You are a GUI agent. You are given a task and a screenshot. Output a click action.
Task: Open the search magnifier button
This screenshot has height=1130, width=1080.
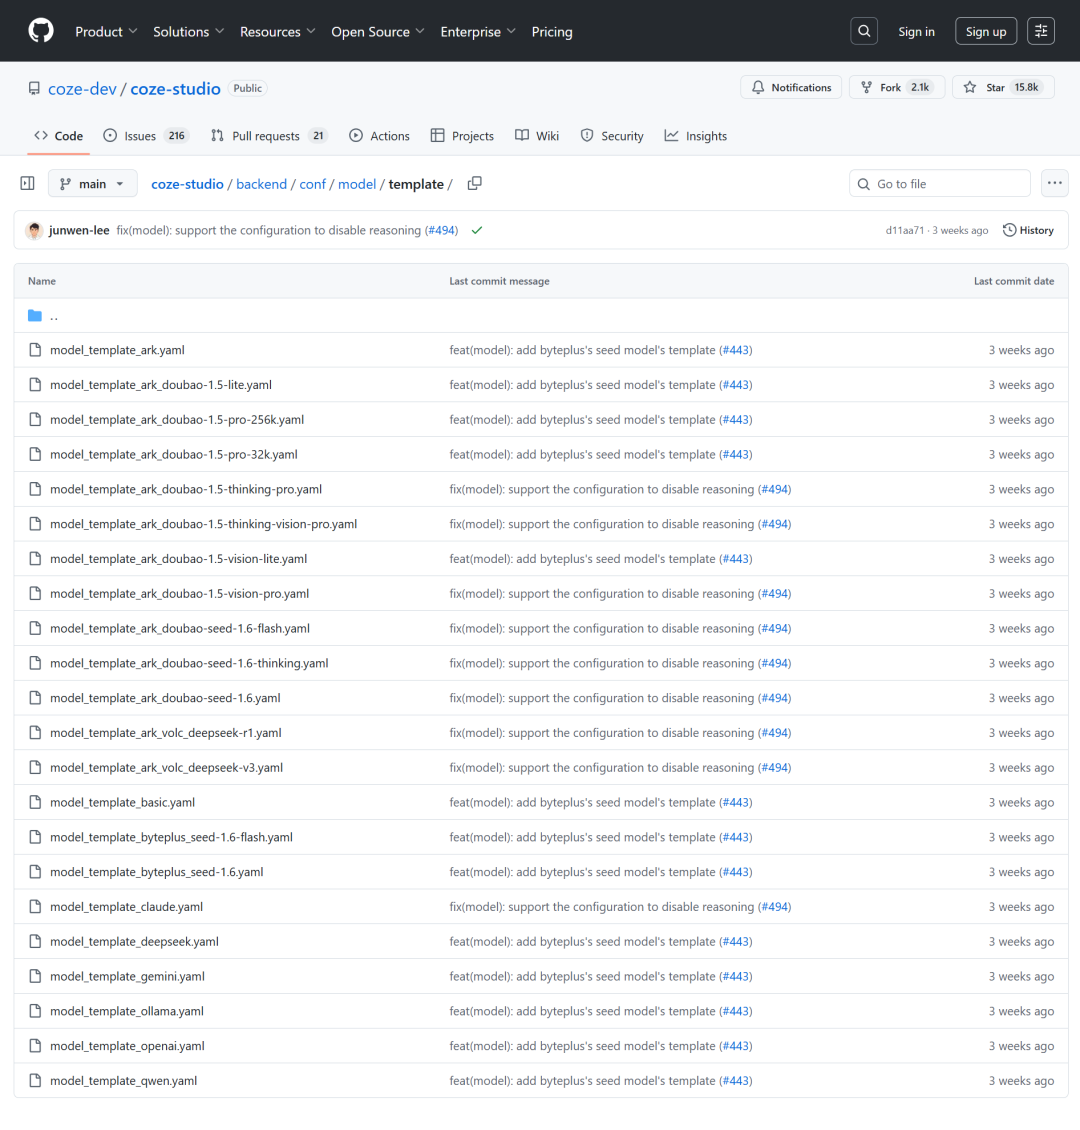(x=864, y=31)
